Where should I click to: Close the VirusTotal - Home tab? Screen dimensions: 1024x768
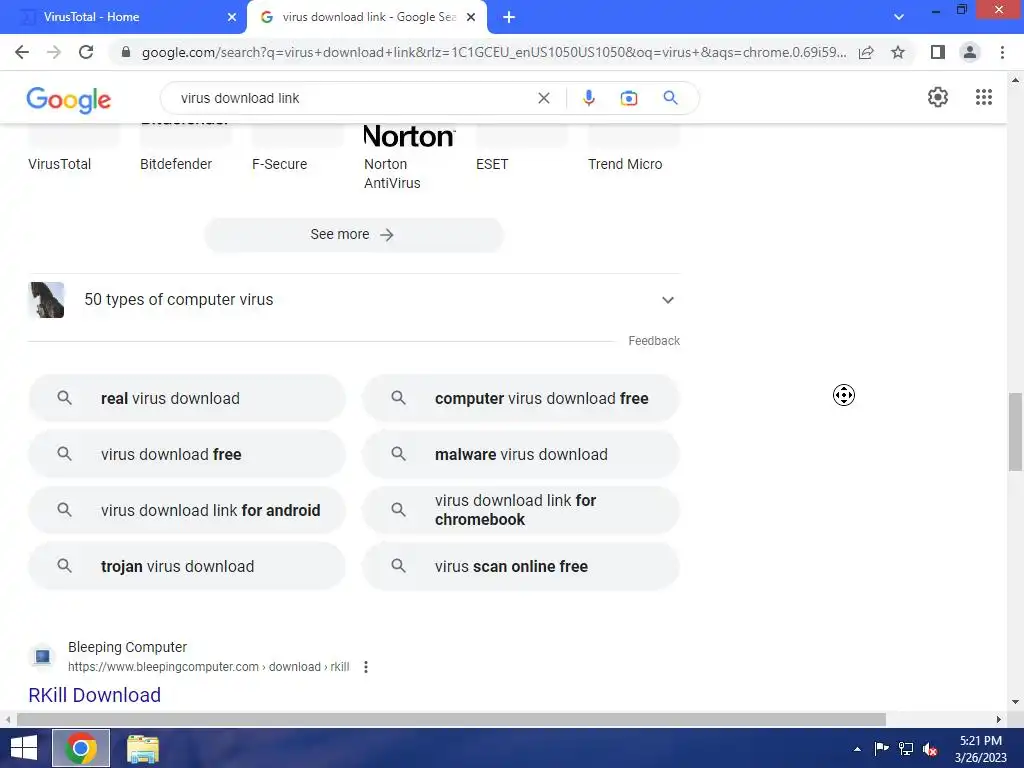coord(232,18)
